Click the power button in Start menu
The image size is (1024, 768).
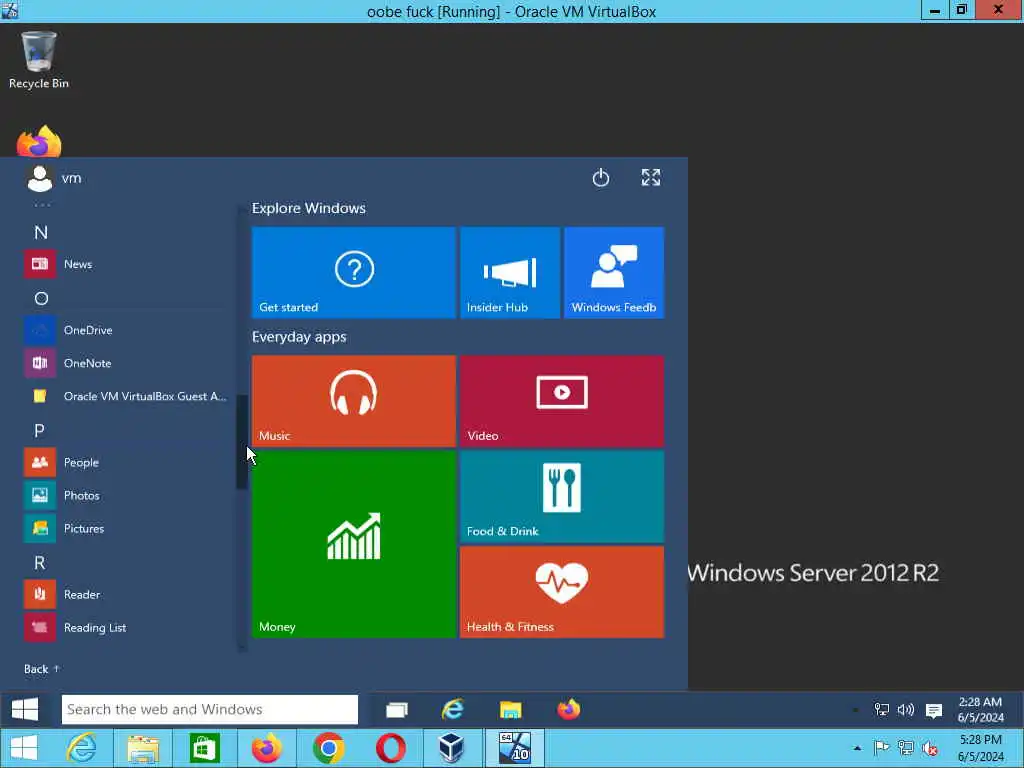[x=601, y=178]
